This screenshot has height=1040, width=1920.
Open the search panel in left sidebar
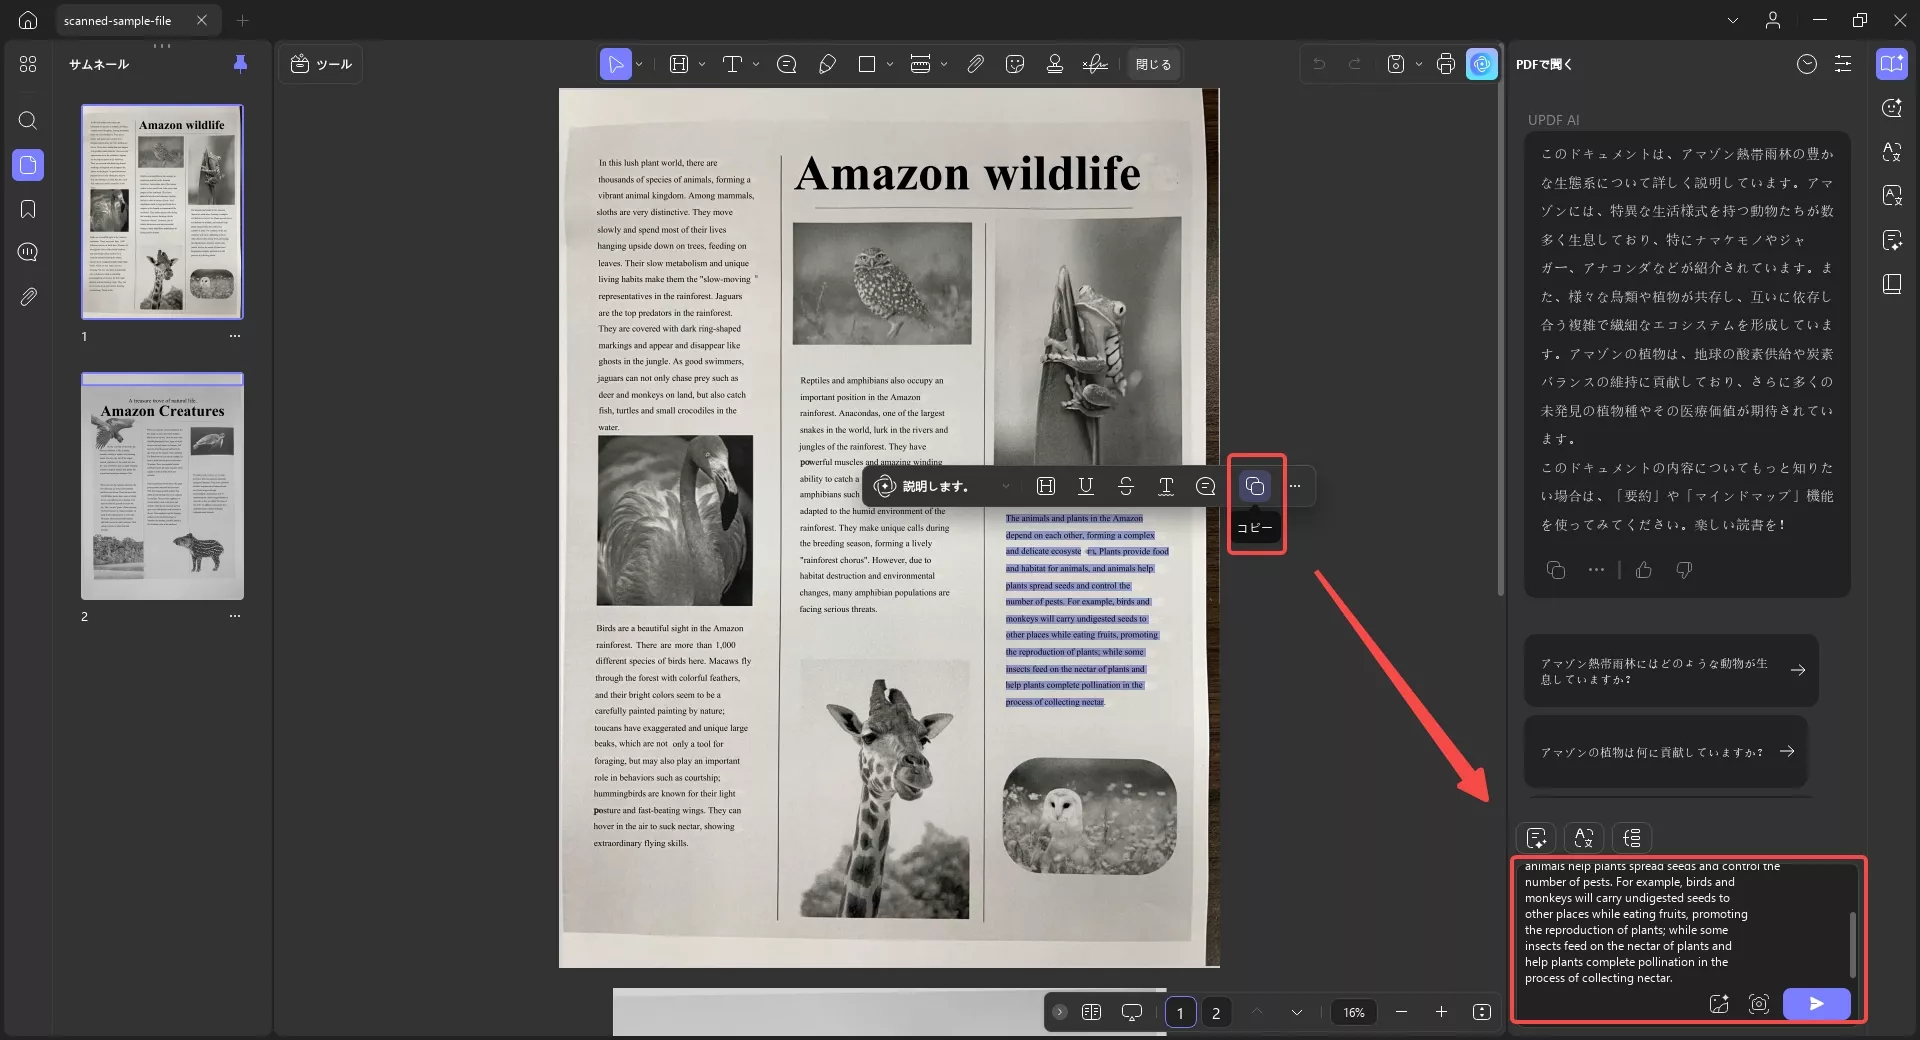pos(28,121)
